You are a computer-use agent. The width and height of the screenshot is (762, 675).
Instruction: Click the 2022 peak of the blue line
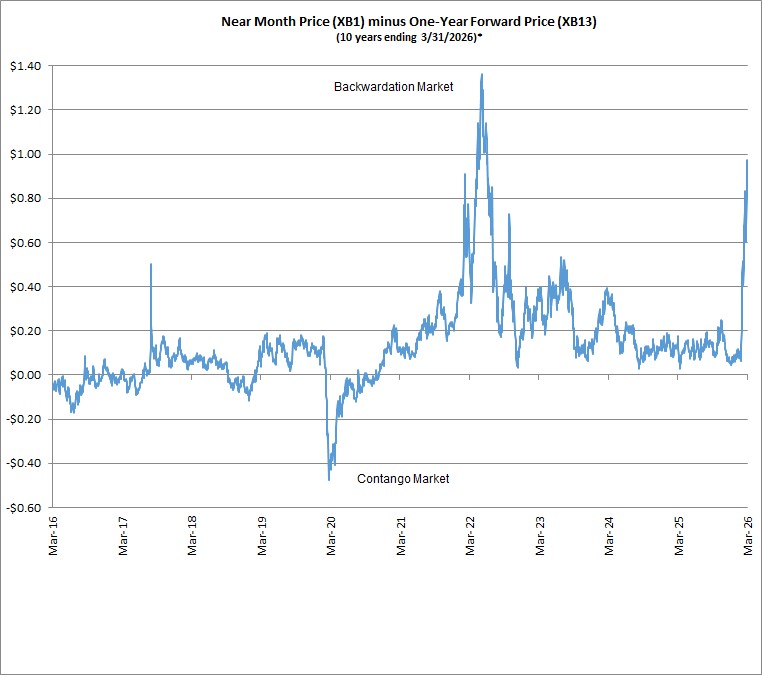(482, 74)
